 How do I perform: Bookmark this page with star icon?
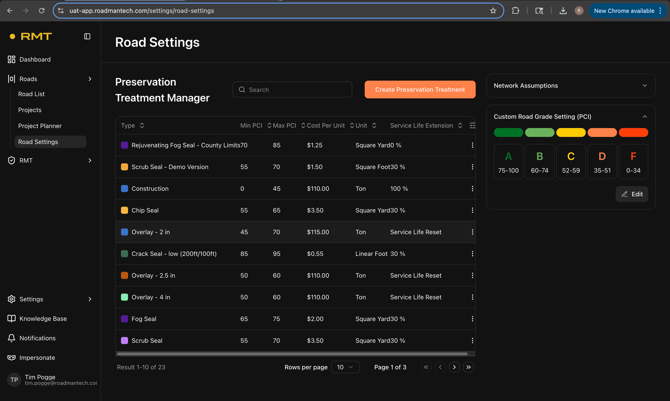(493, 11)
